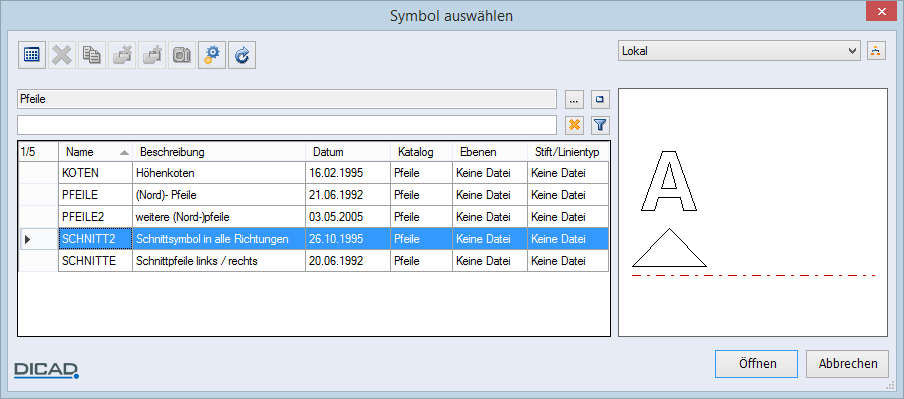Open the gear settings toolbar icon

pyautogui.click(x=212, y=55)
